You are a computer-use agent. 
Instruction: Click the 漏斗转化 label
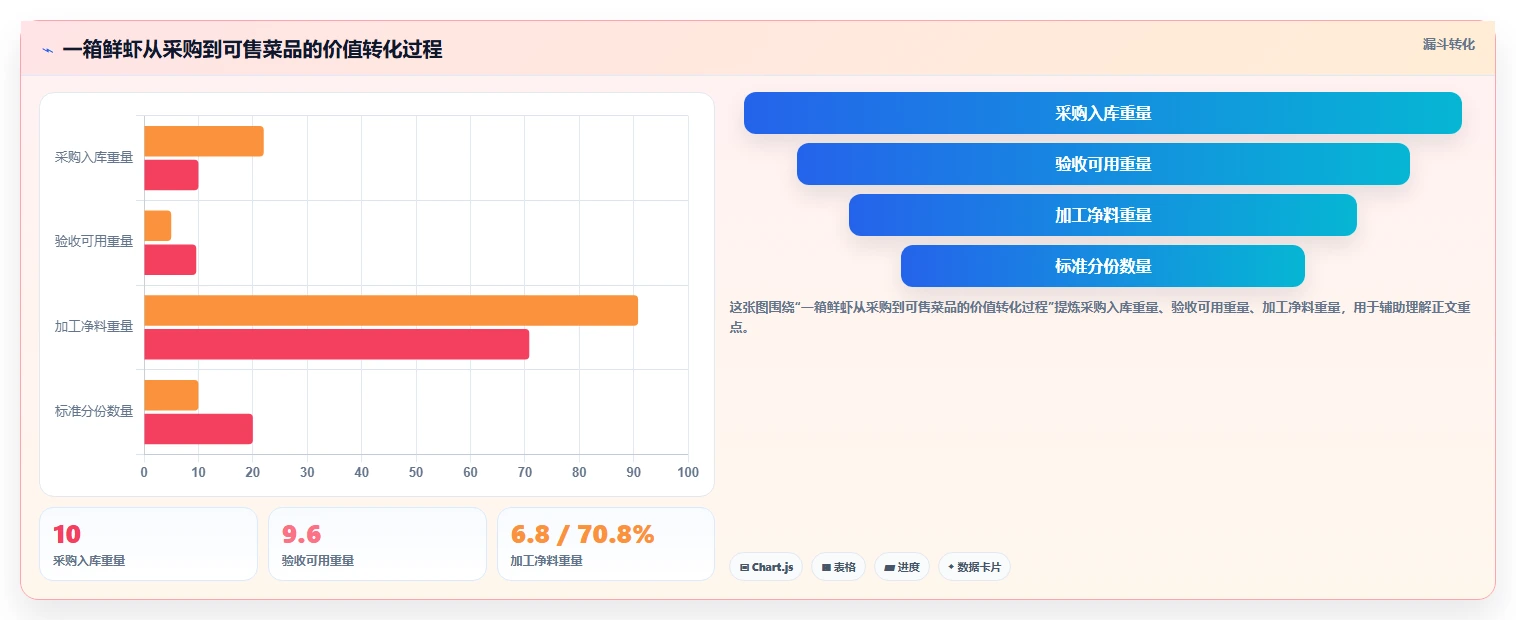1448,44
